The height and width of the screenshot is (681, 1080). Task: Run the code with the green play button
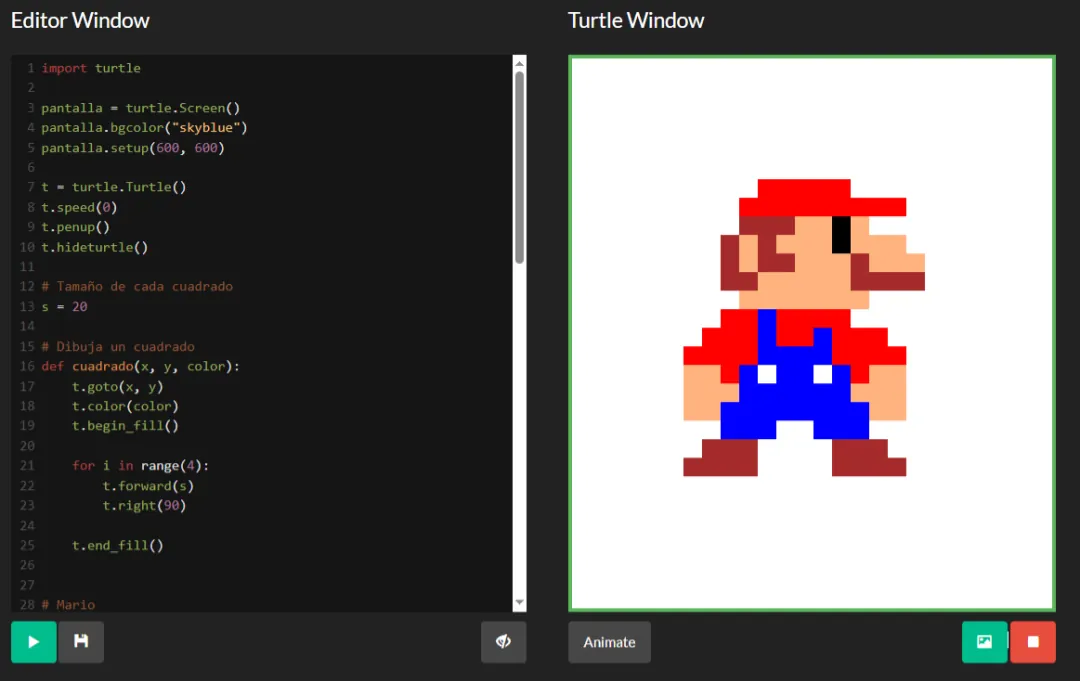(x=34, y=642)
